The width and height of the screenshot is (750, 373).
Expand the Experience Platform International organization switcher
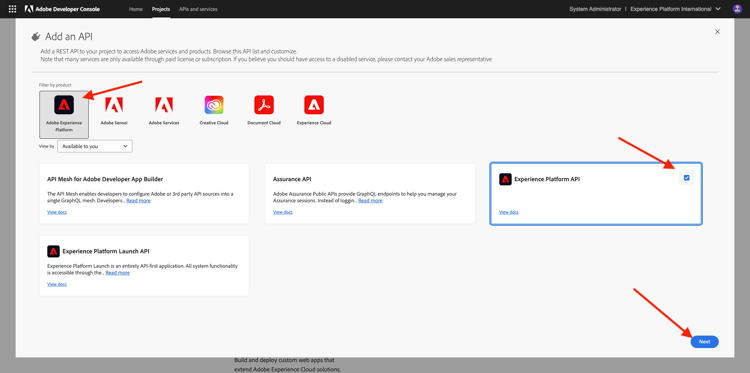[675, 9]
